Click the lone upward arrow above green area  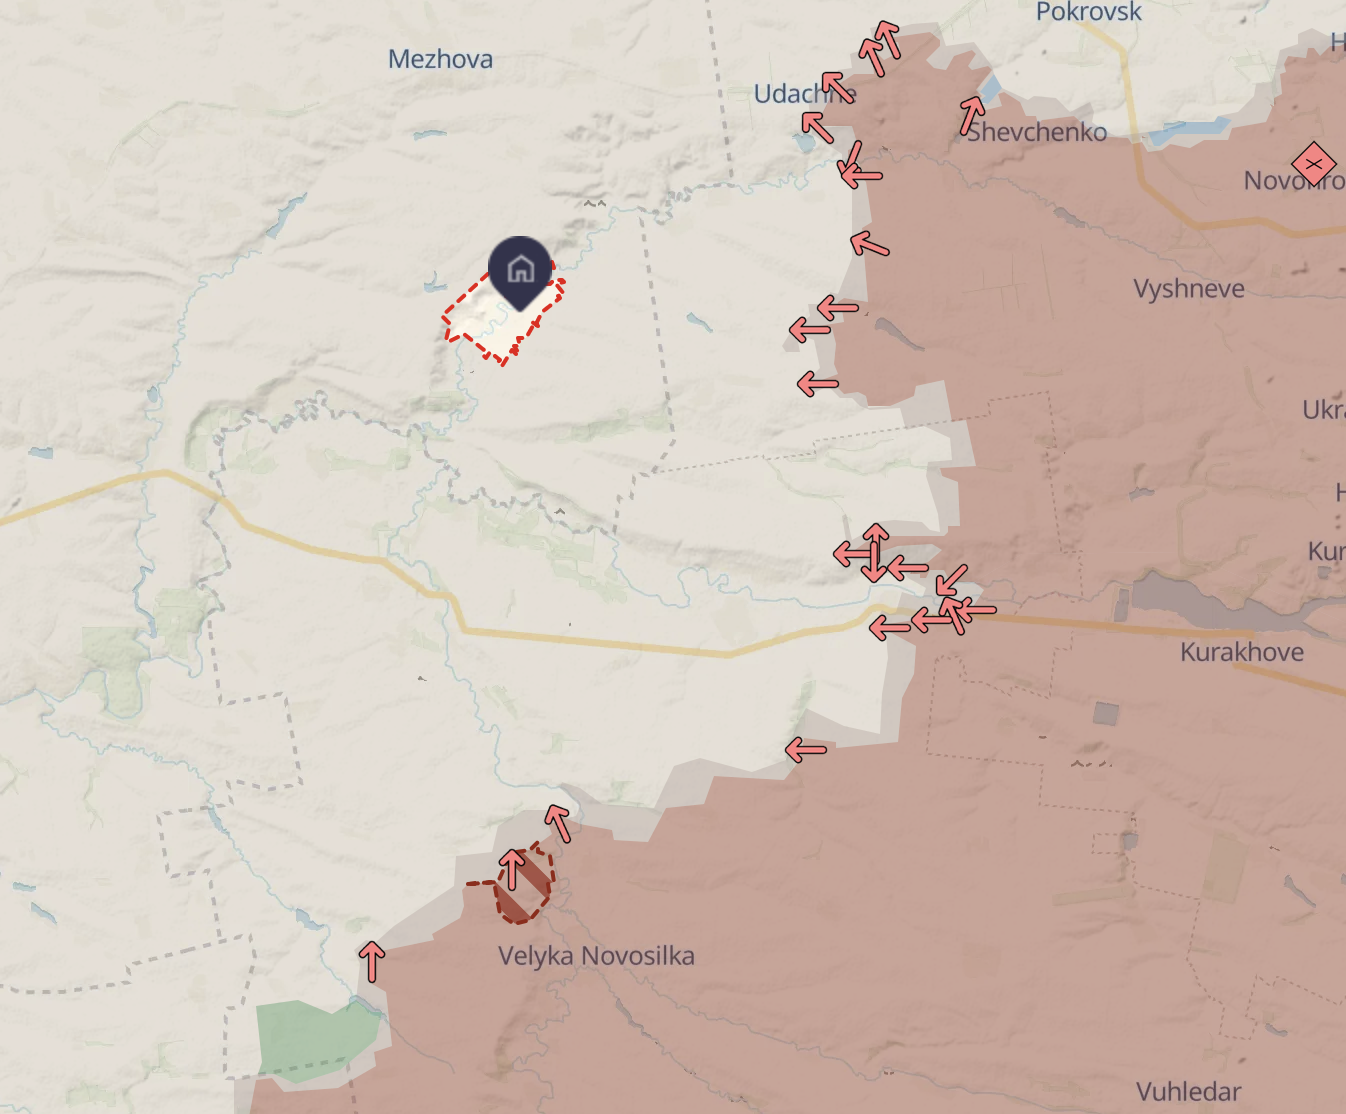[x=372, y=961]
